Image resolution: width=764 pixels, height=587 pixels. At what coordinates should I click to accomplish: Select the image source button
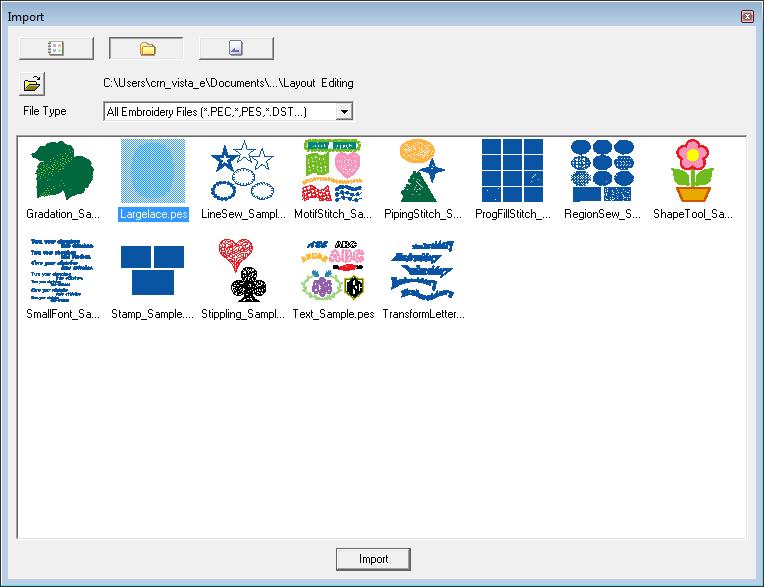click(x=236, y=48)
